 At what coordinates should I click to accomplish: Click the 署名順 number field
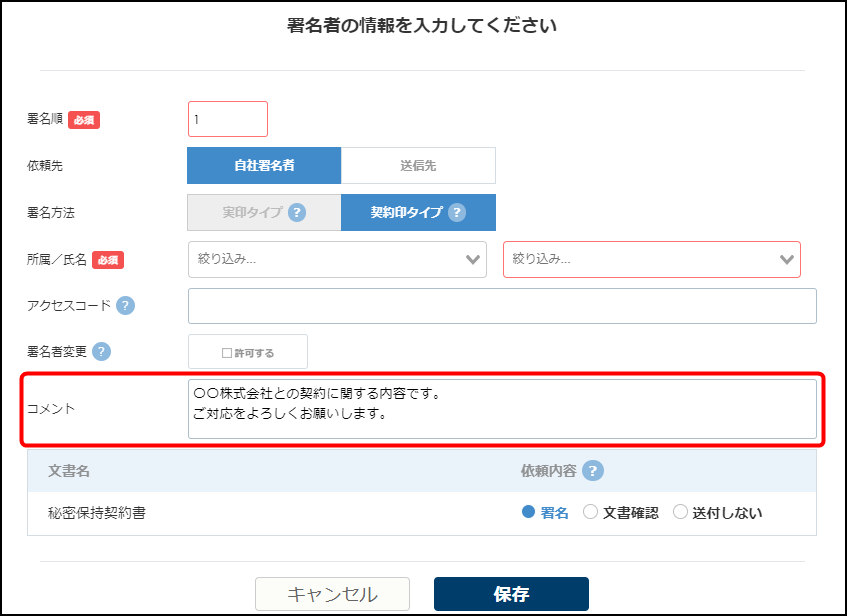click(228, 119)
